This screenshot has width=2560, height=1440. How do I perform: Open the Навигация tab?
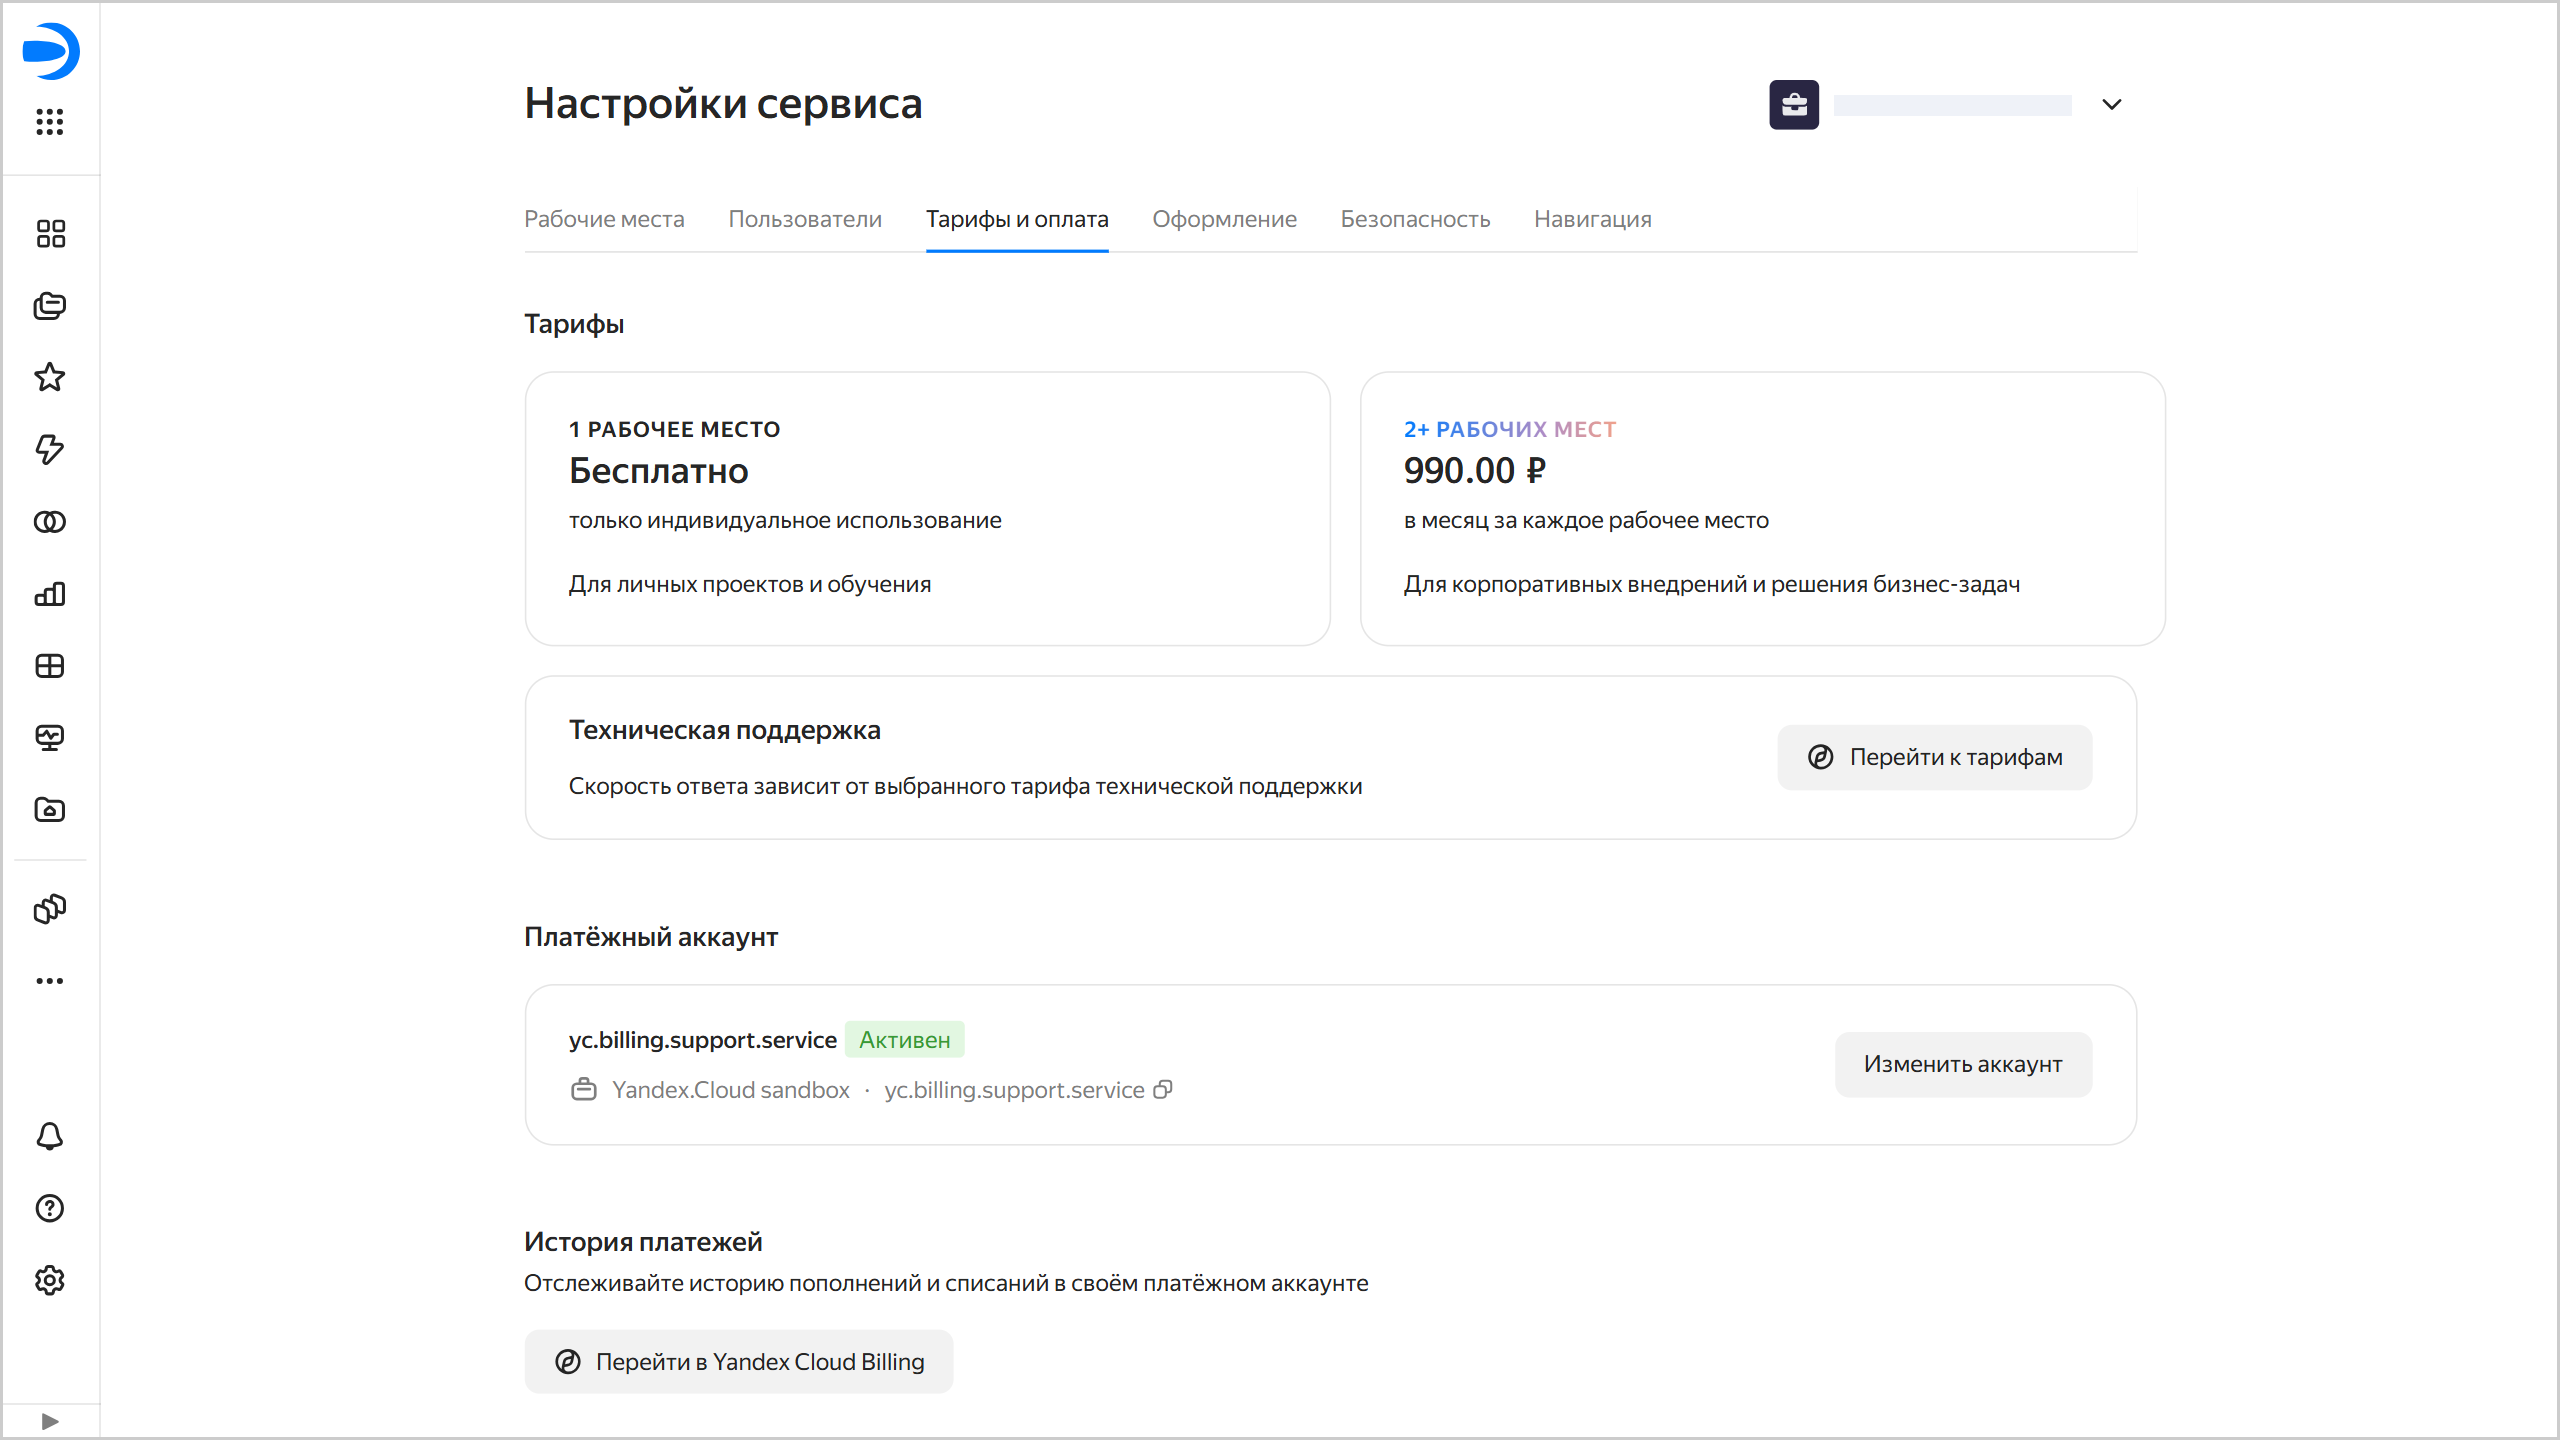pyautogui.click(x=1592, y=219)
